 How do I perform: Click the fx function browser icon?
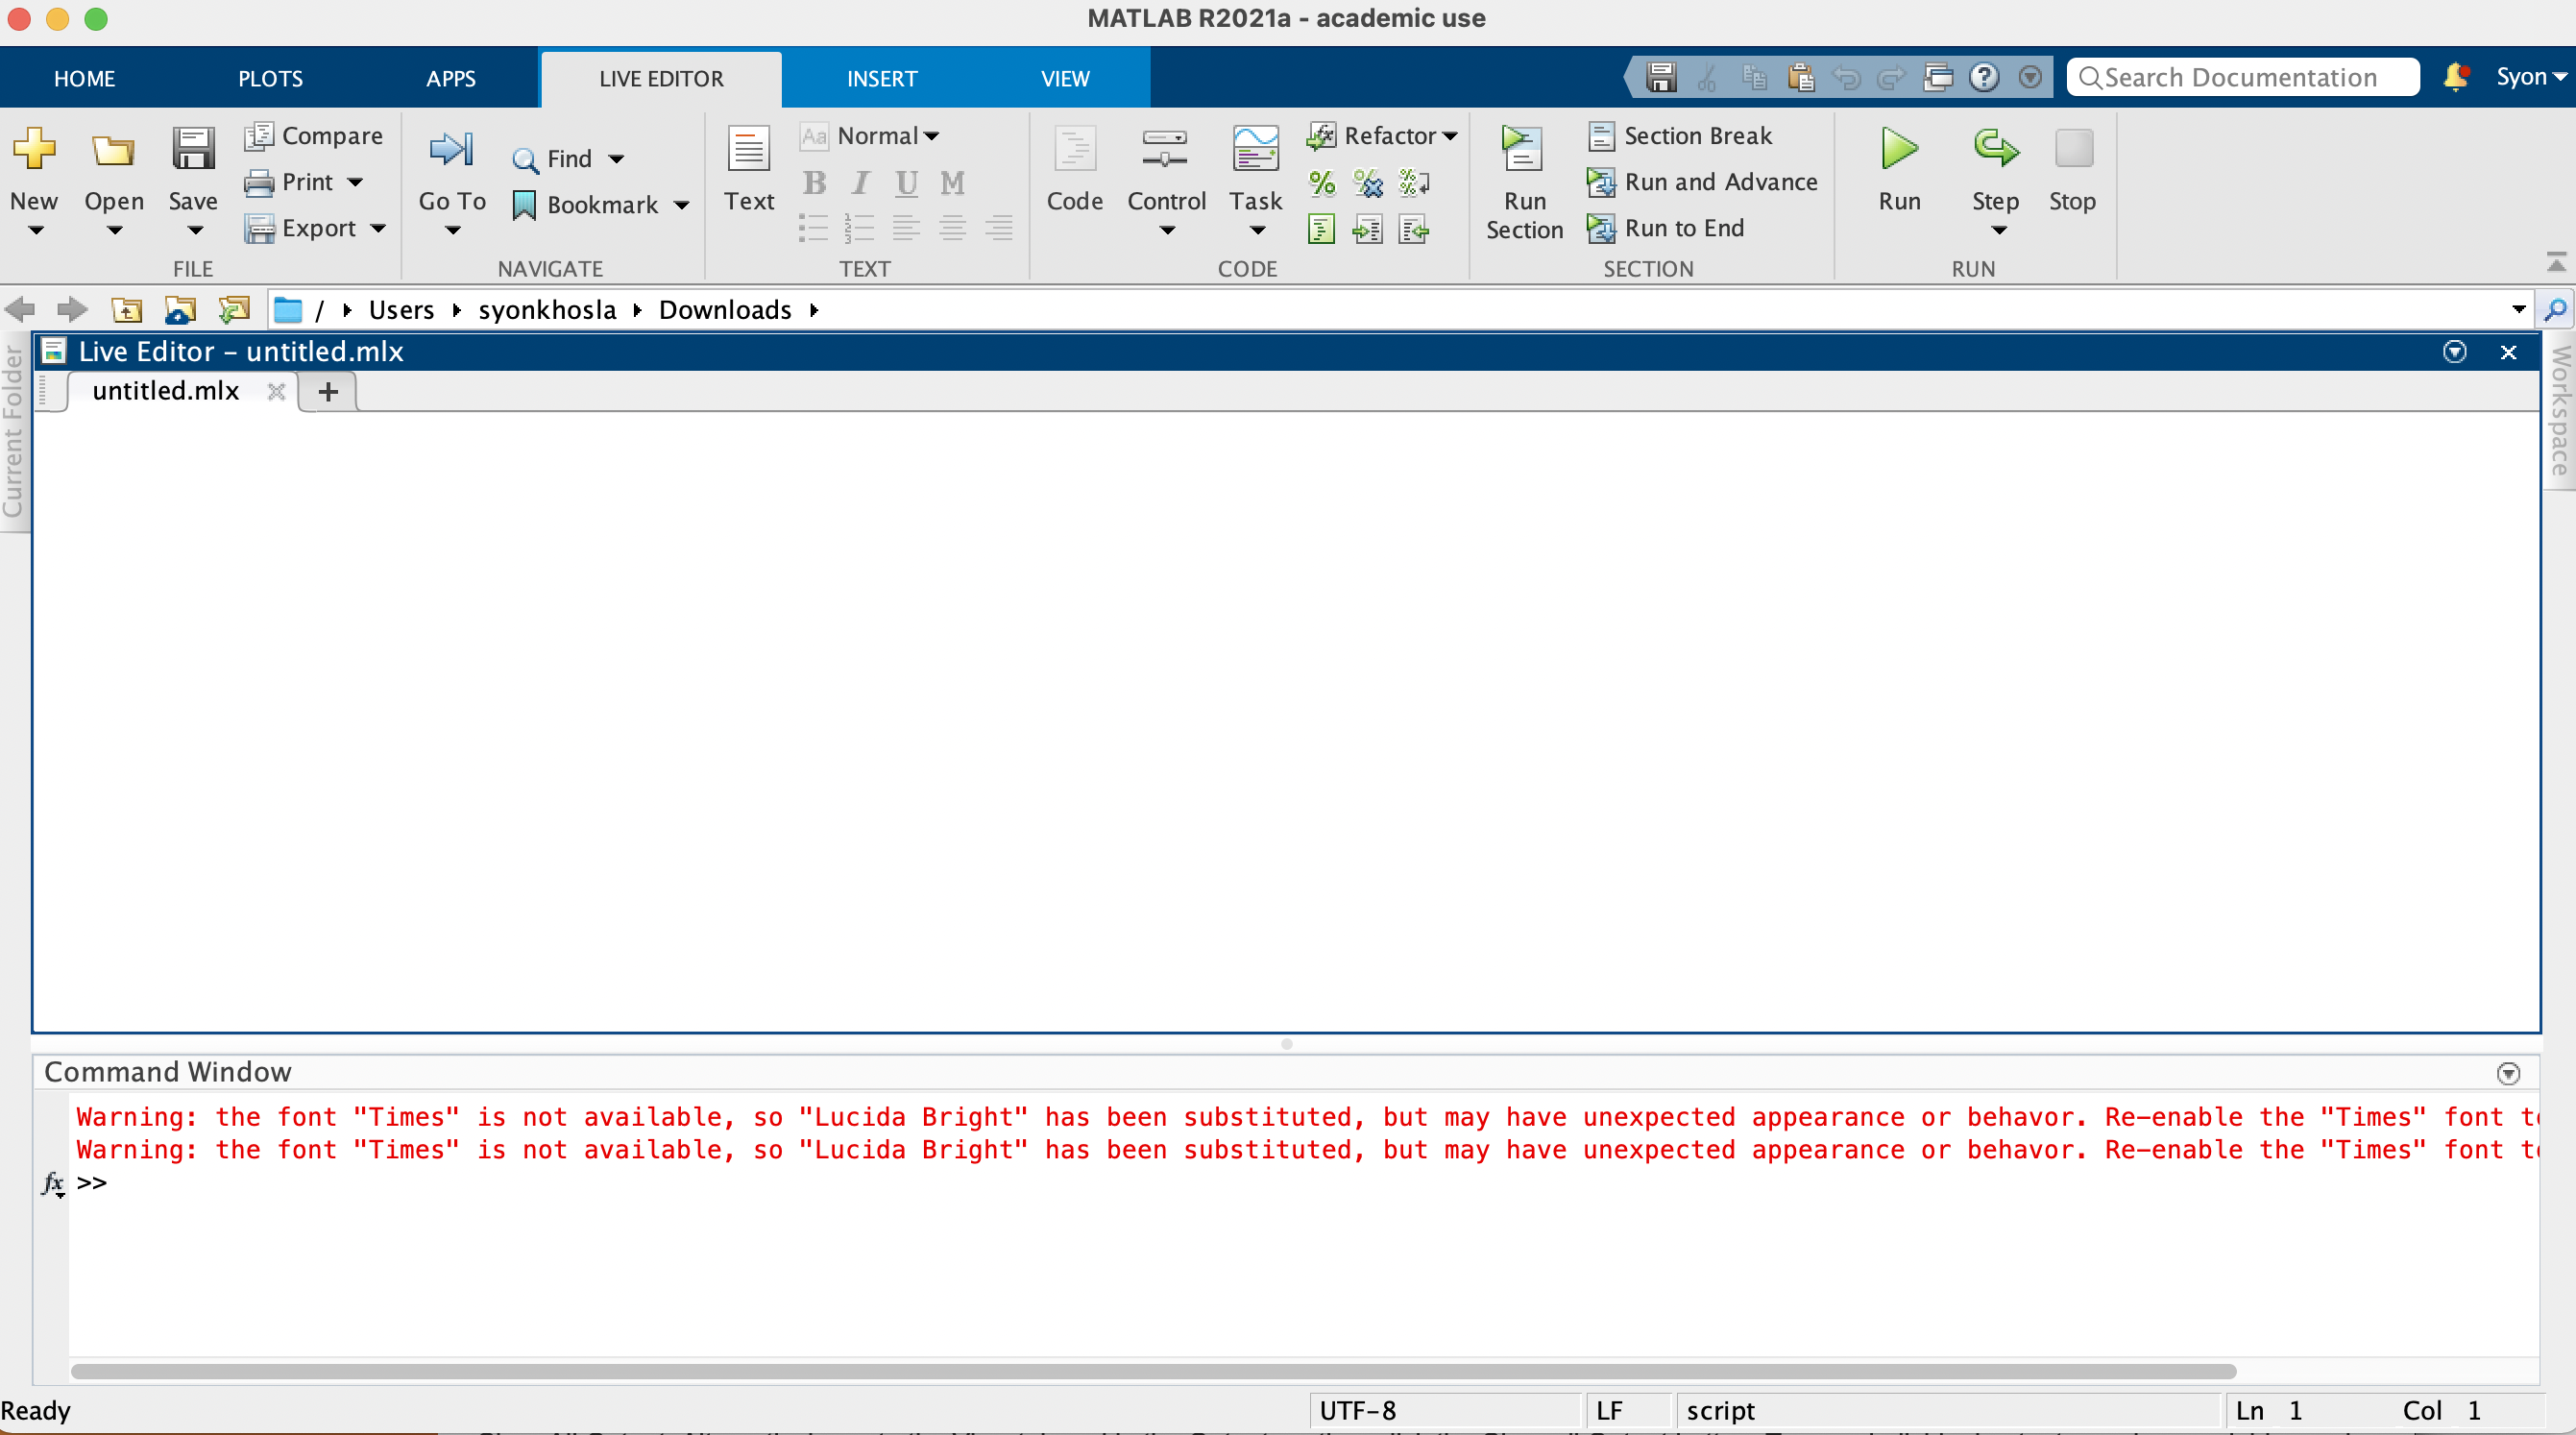pos(53,1184)
